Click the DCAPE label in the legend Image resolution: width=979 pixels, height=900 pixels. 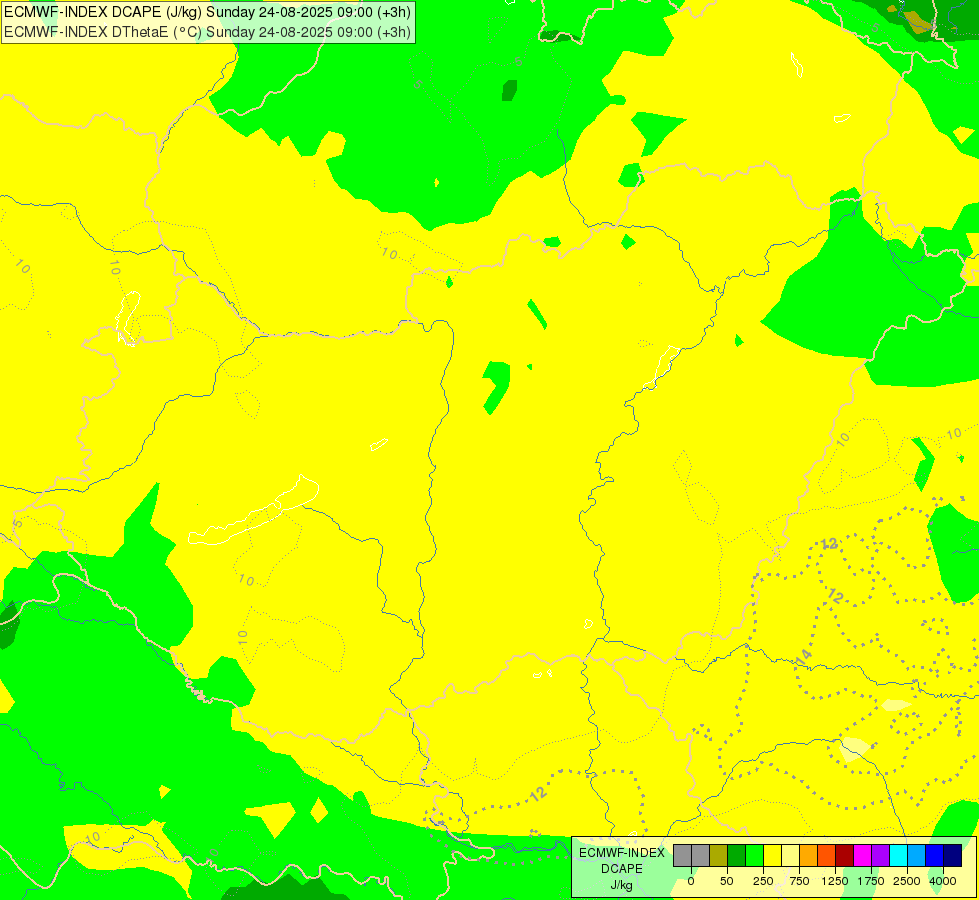[x=622, y=869]
